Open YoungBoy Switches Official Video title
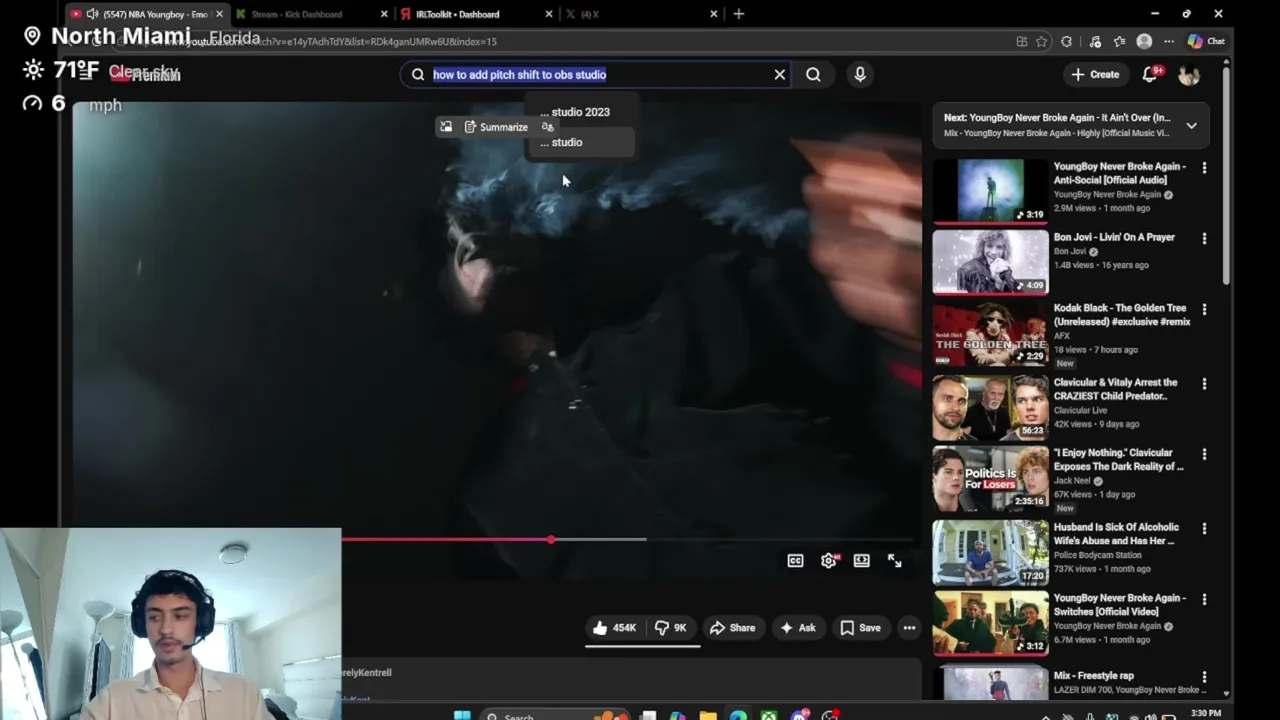1280x720 pixels. click(x=1120, y=604)
